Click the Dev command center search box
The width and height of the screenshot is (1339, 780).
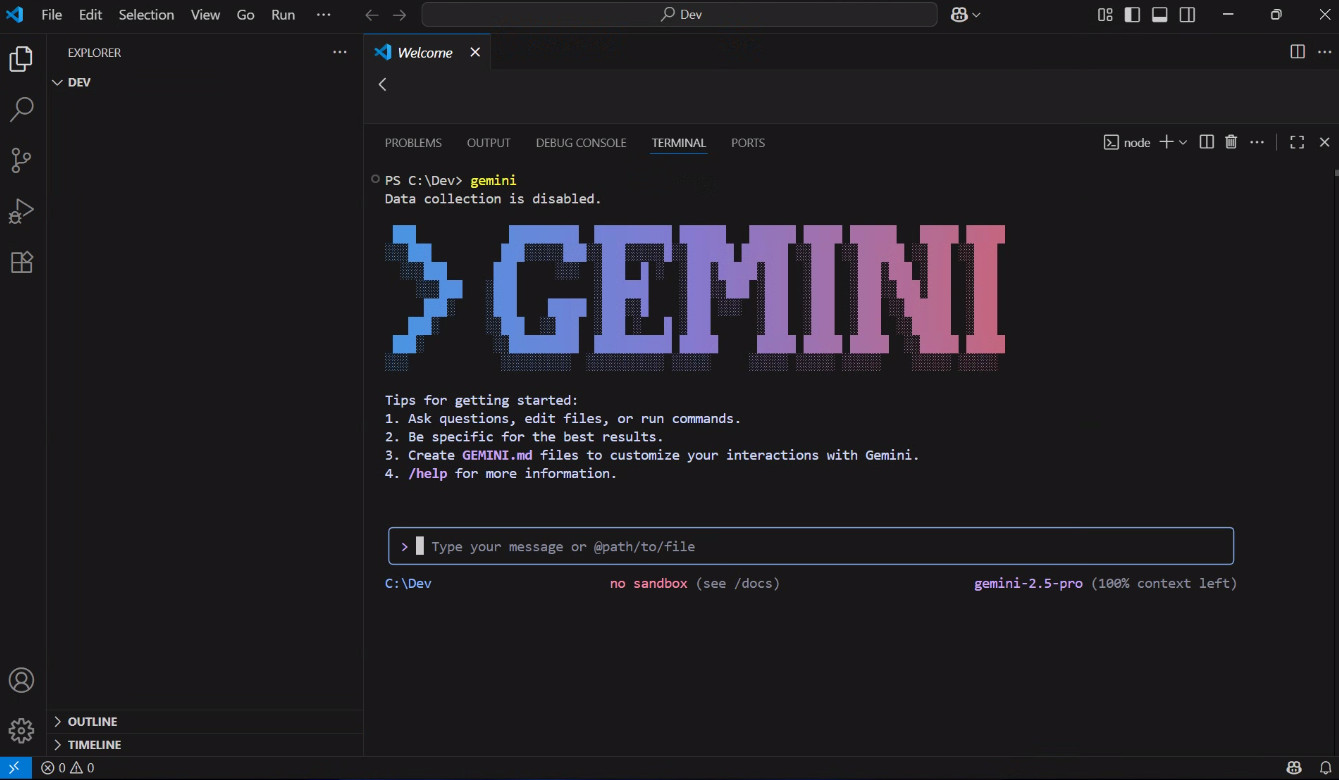pos(680,15)
